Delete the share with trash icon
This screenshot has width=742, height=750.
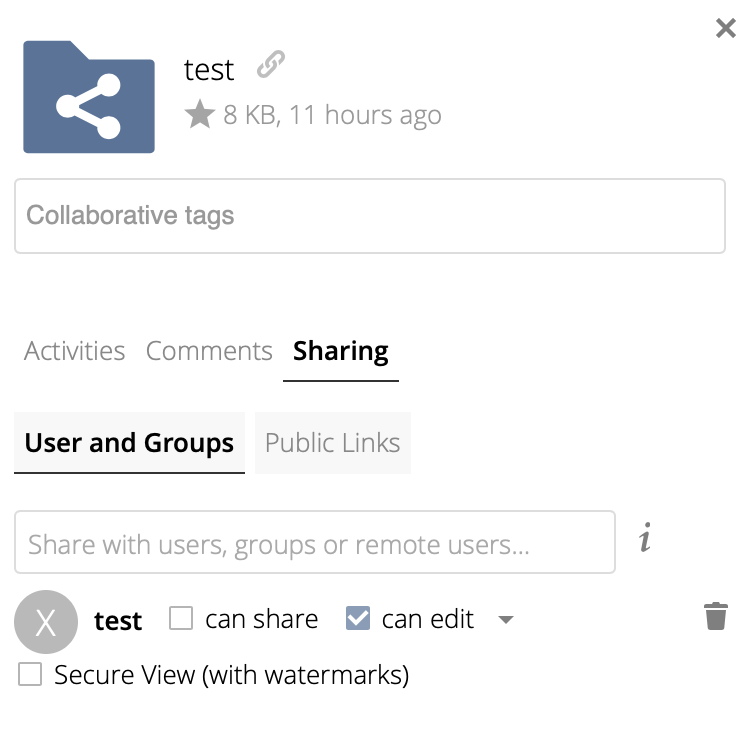[716, 616]
